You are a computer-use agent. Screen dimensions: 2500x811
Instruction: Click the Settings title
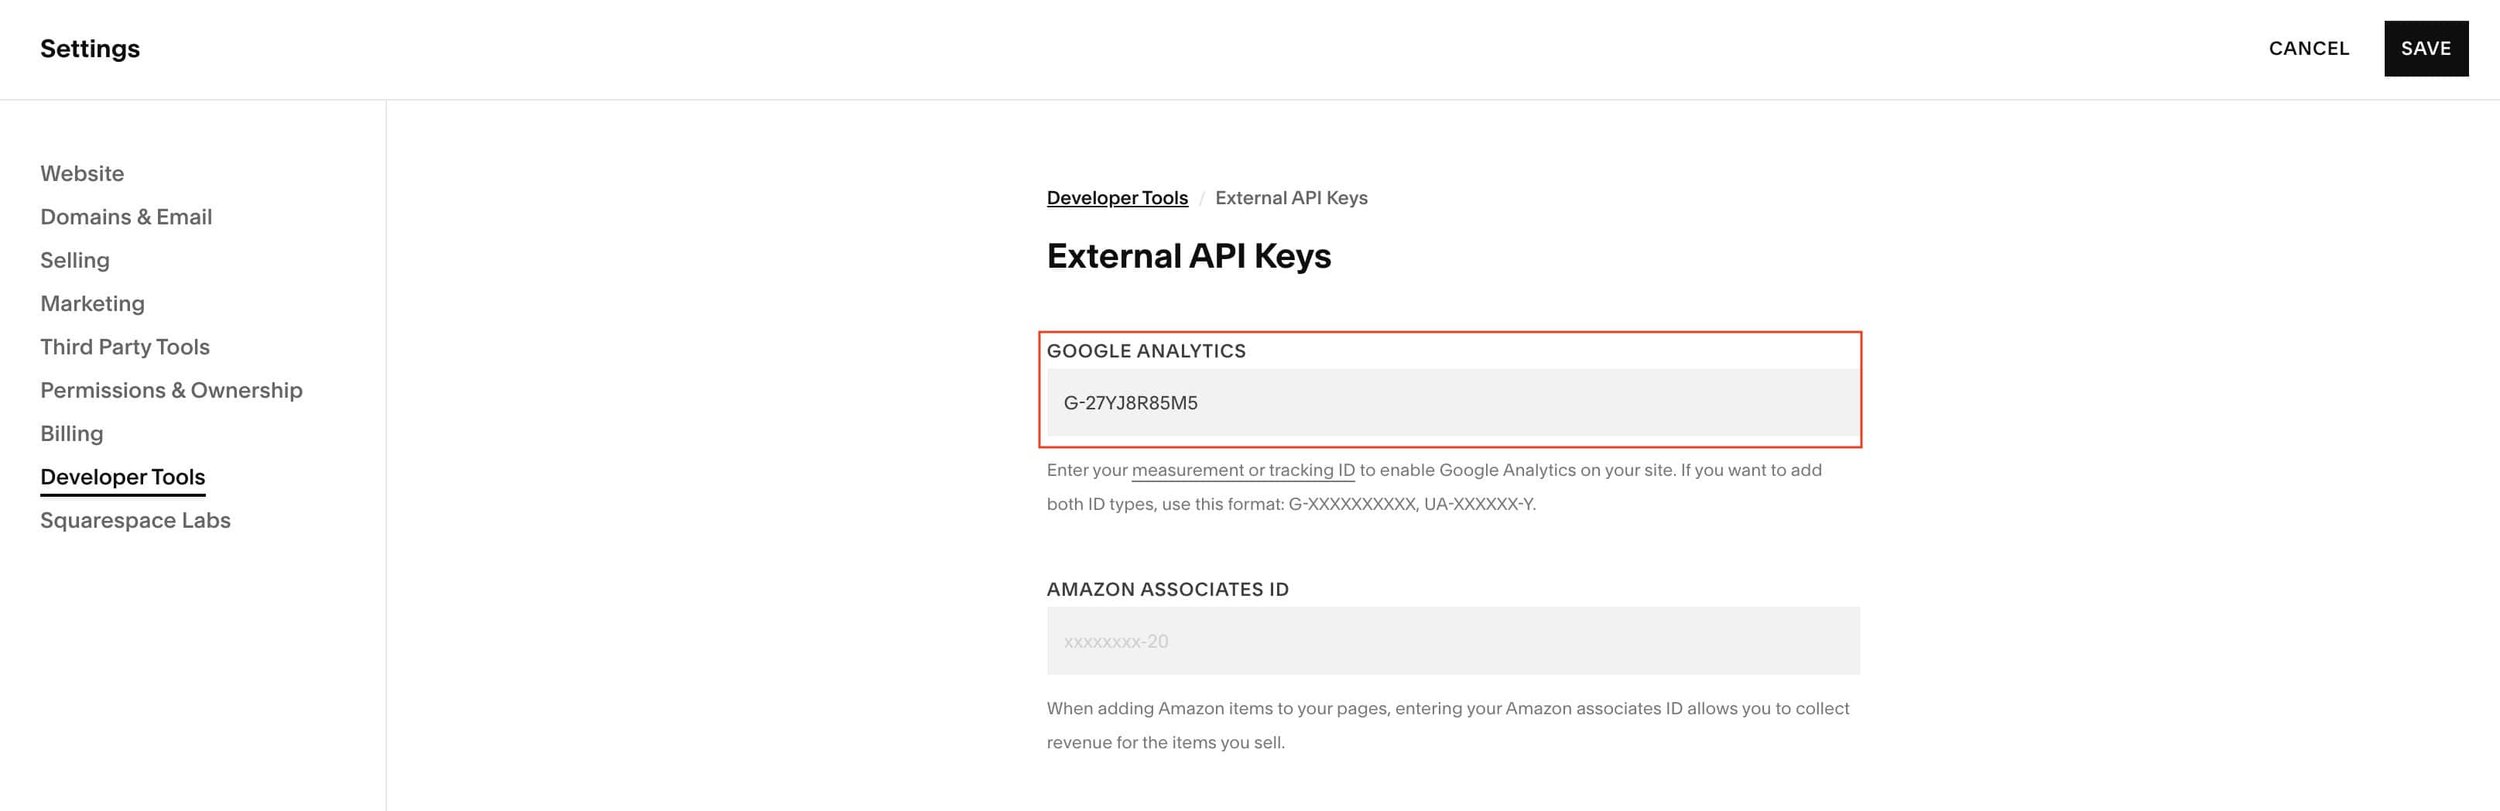pos(90,49)
